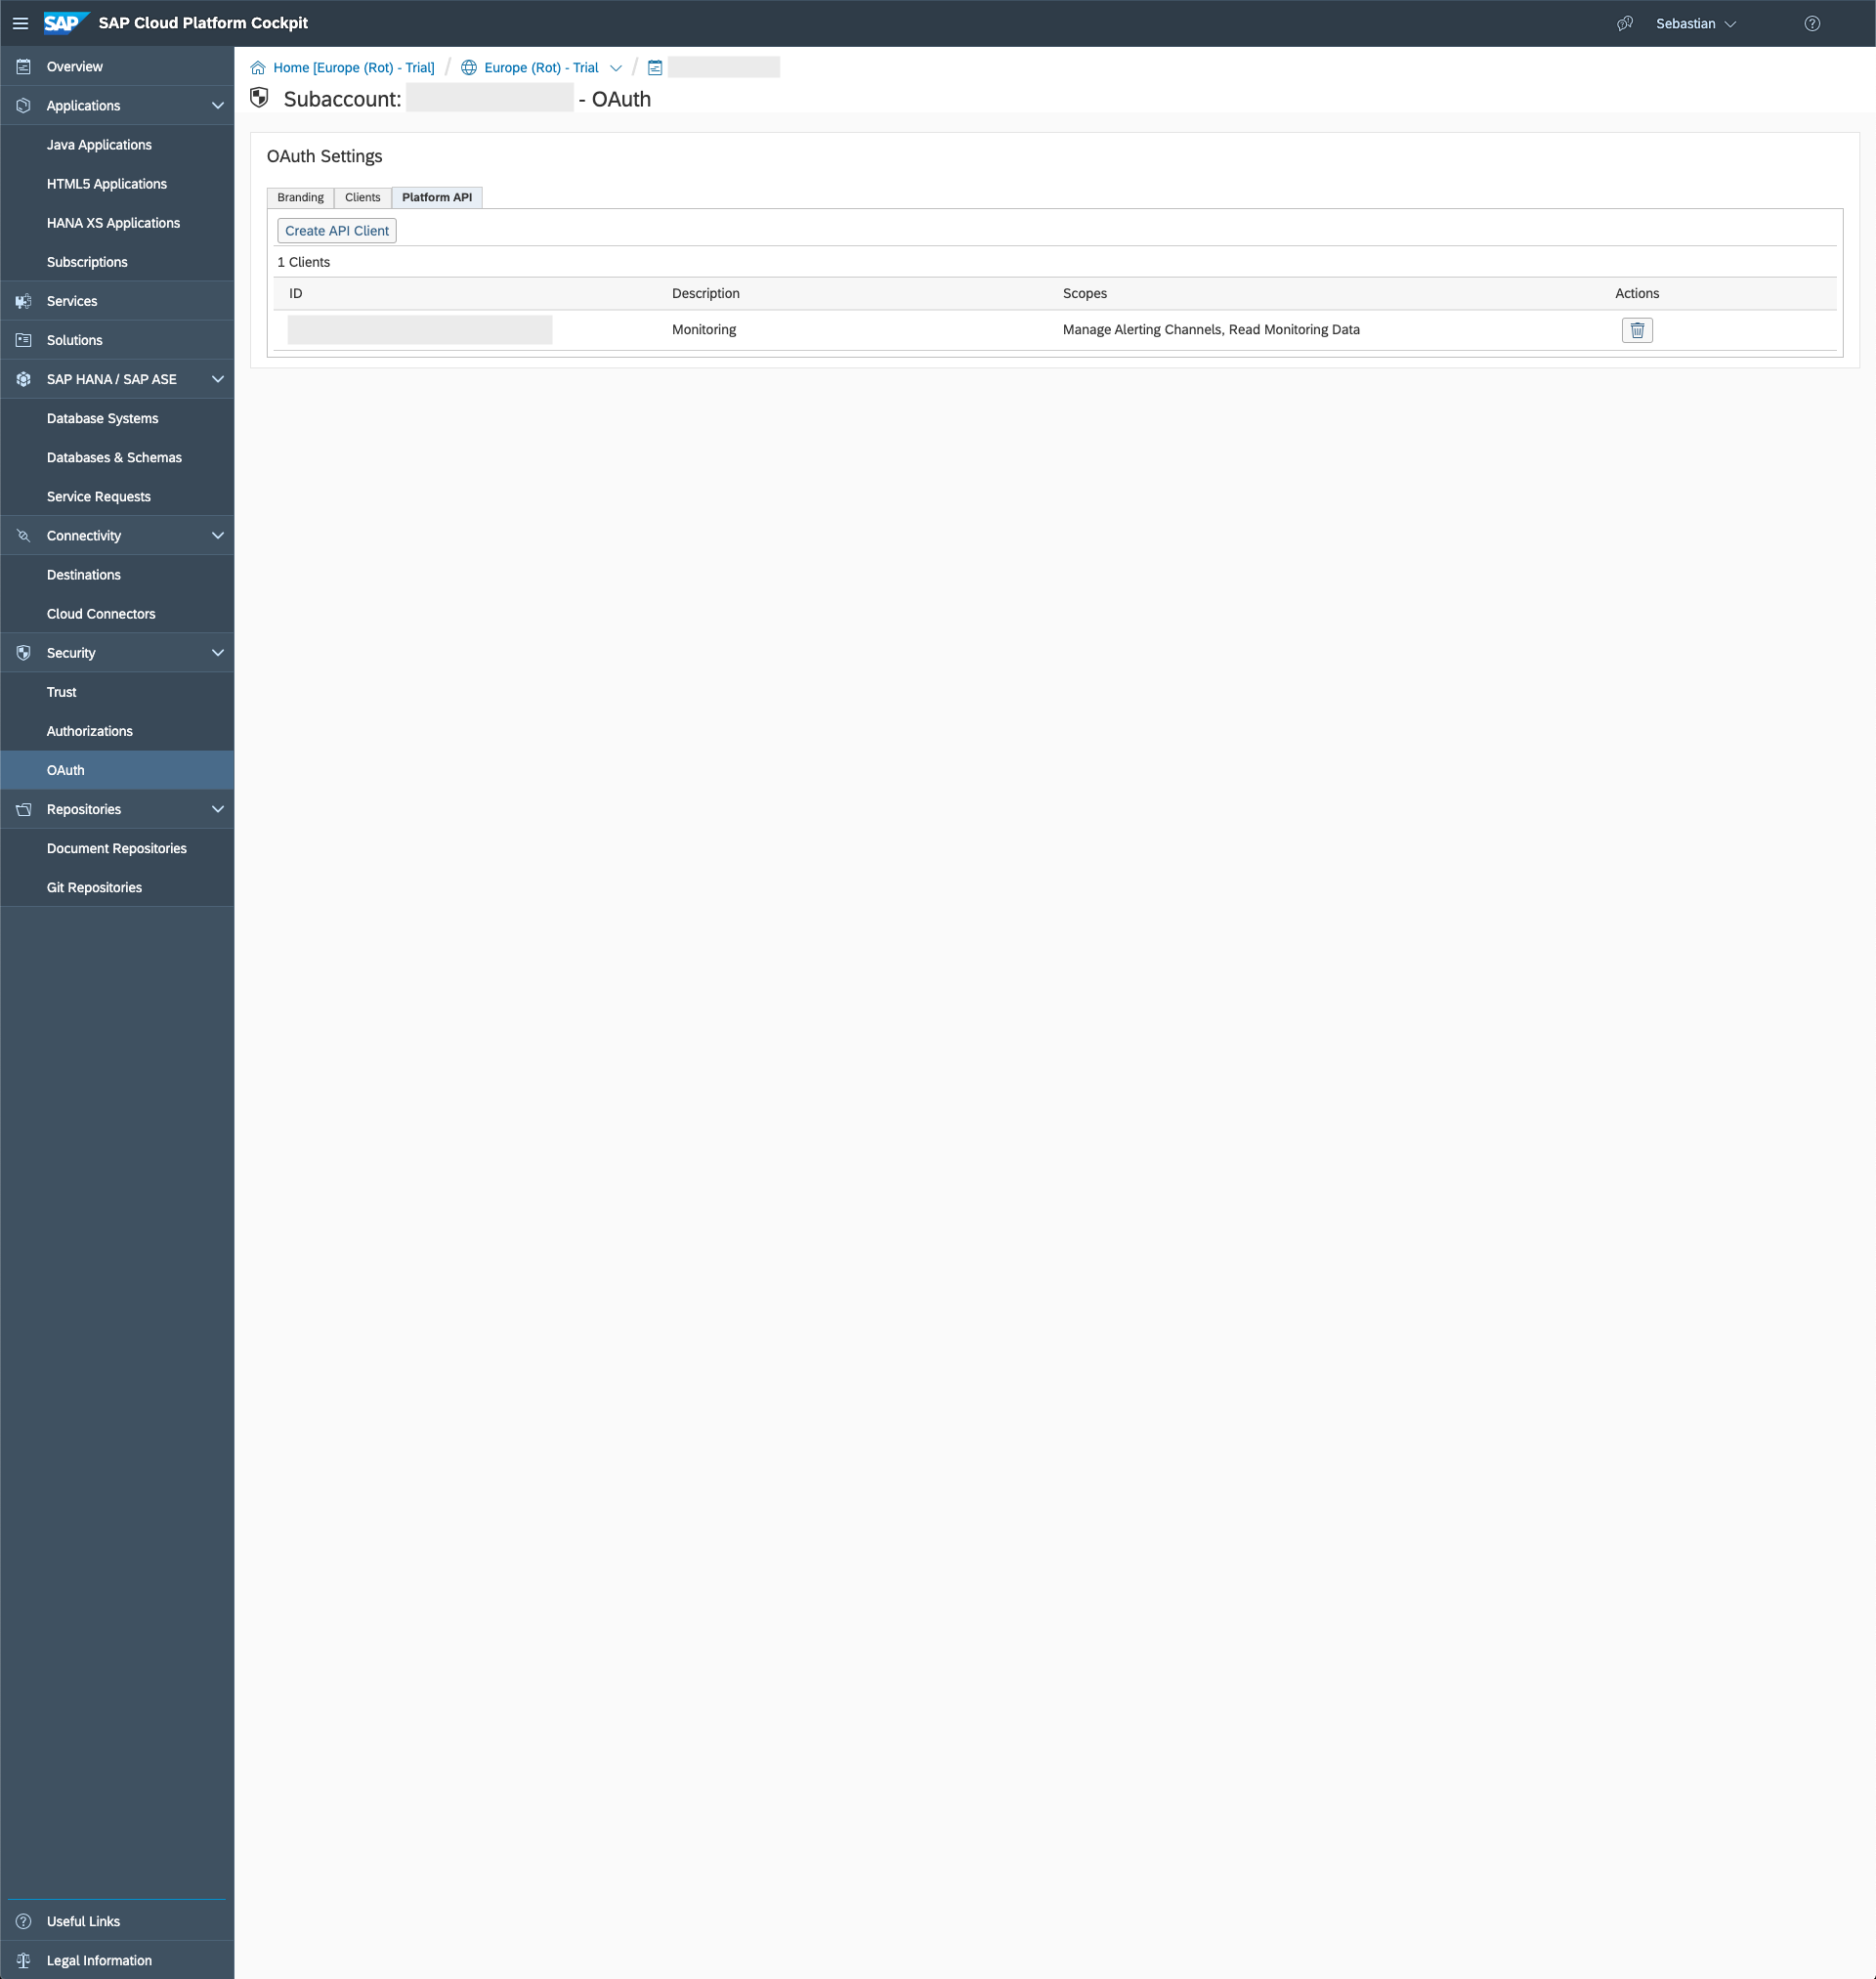
Task: Select the Clients tab in OAuth Settings
Action: pos(362,195)
